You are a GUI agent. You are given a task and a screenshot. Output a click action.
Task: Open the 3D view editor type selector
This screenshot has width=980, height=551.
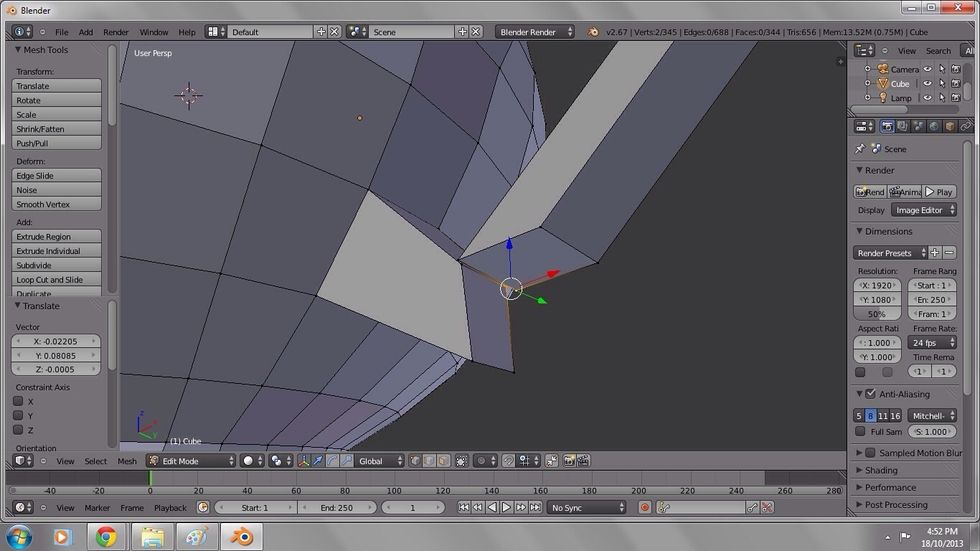pos(23,460)
